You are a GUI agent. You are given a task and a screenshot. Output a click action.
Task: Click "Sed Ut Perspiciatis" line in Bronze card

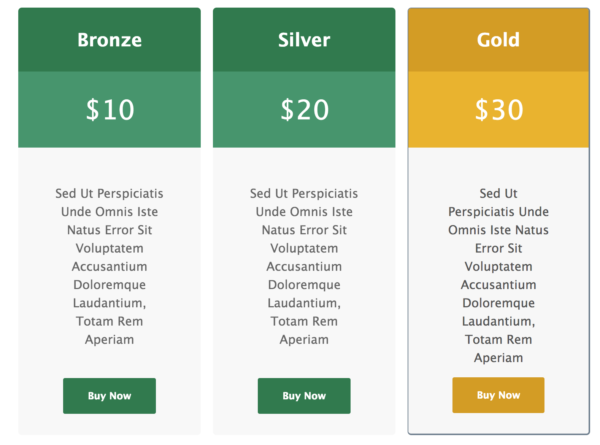(x=109, y=194)
